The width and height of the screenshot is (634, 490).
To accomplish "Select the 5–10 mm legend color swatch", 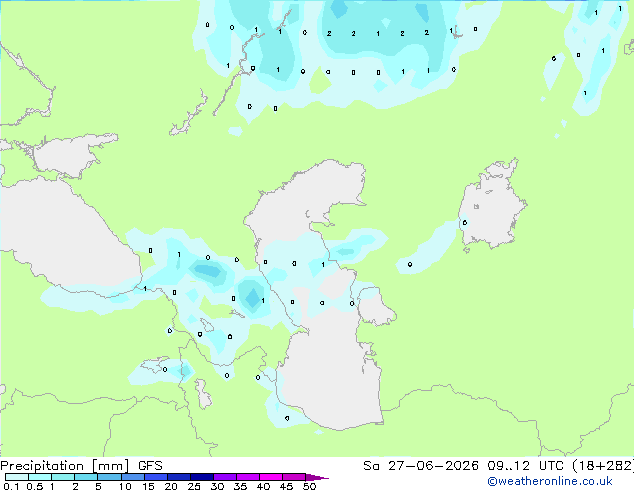I will coord(109,477).
